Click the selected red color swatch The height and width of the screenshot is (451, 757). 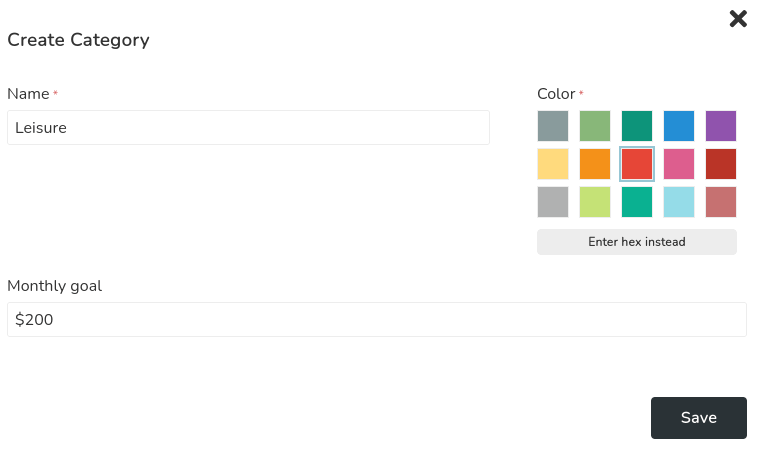click(x=637, y=164)
